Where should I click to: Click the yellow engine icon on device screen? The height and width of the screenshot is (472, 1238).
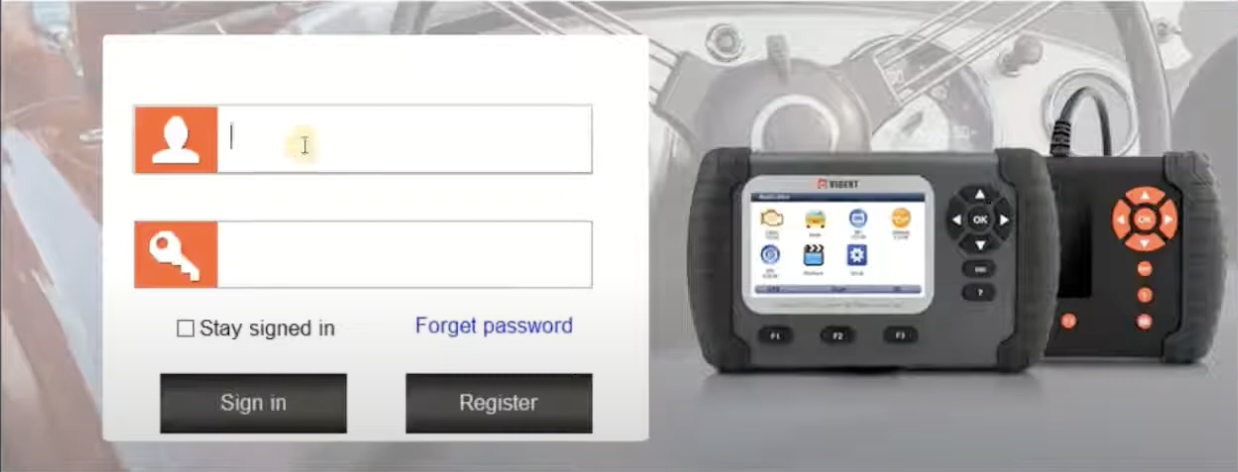tap(773, 219)
